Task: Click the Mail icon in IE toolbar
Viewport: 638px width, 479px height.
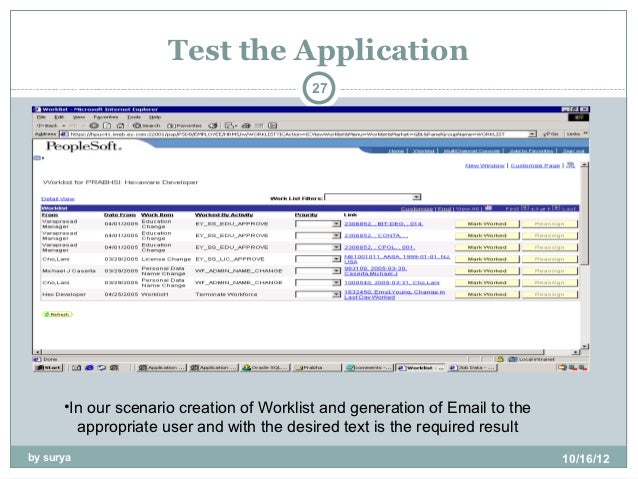Action: click(230, 126)
